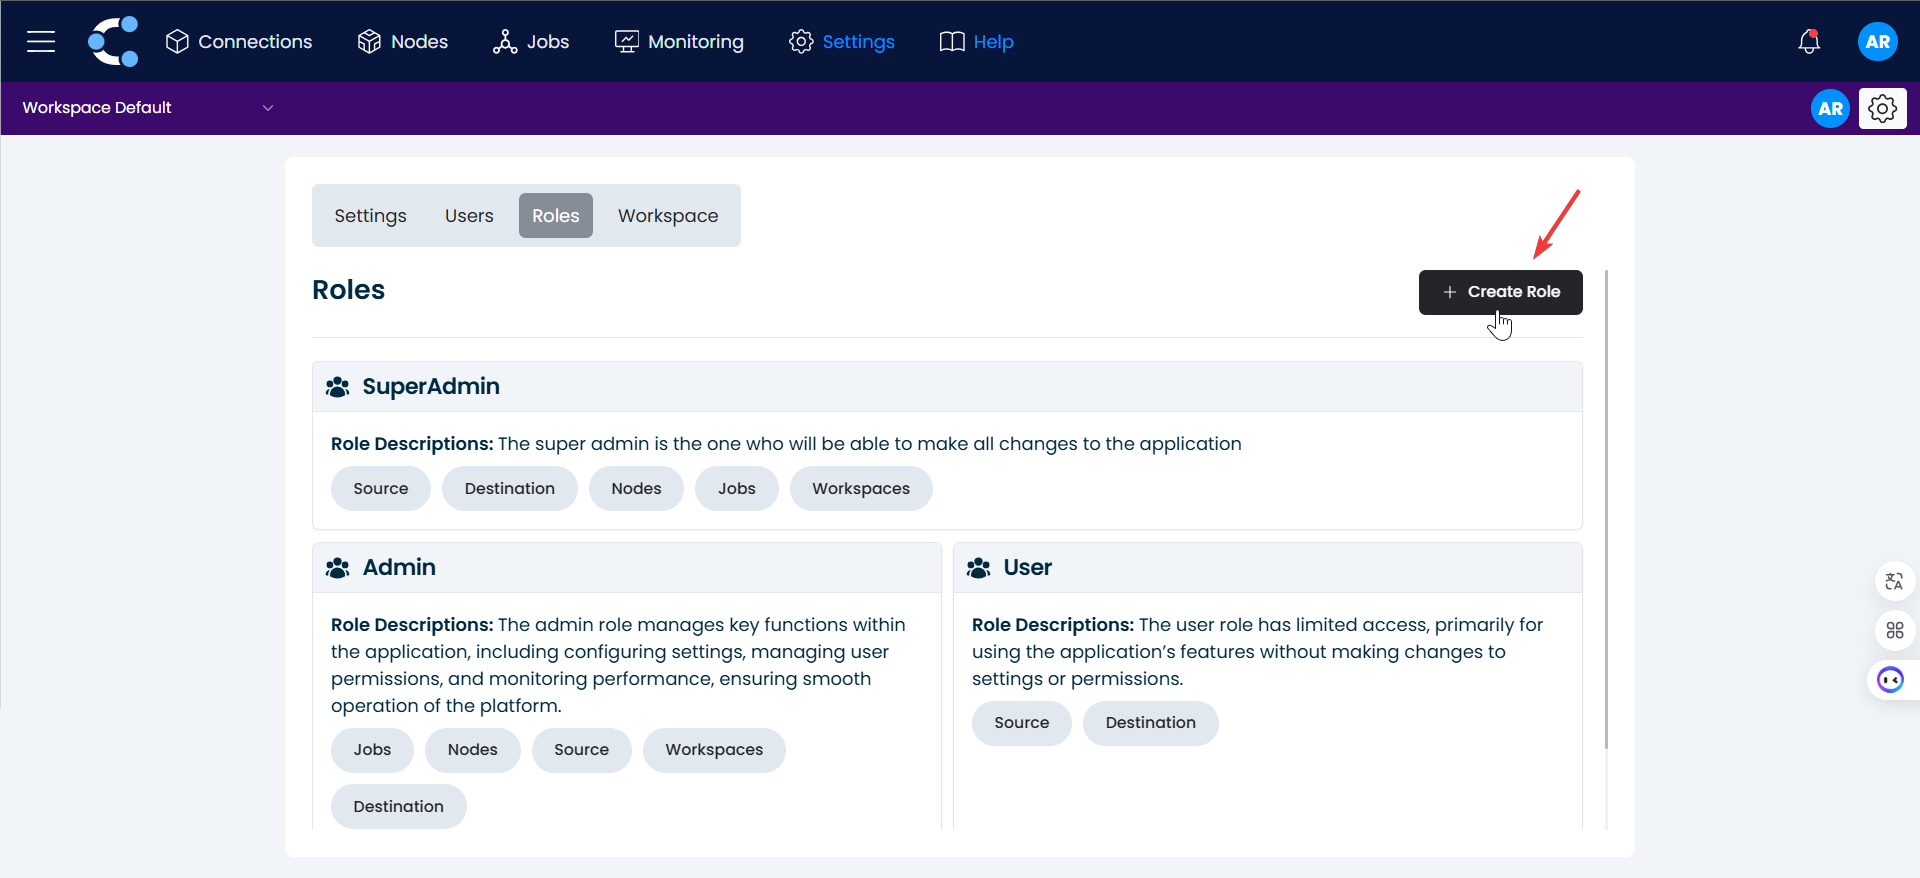Image resolution: width=1920 pixels, height=878 pixels.
Task: Click the app logo in header
Action: coord(113,41)
